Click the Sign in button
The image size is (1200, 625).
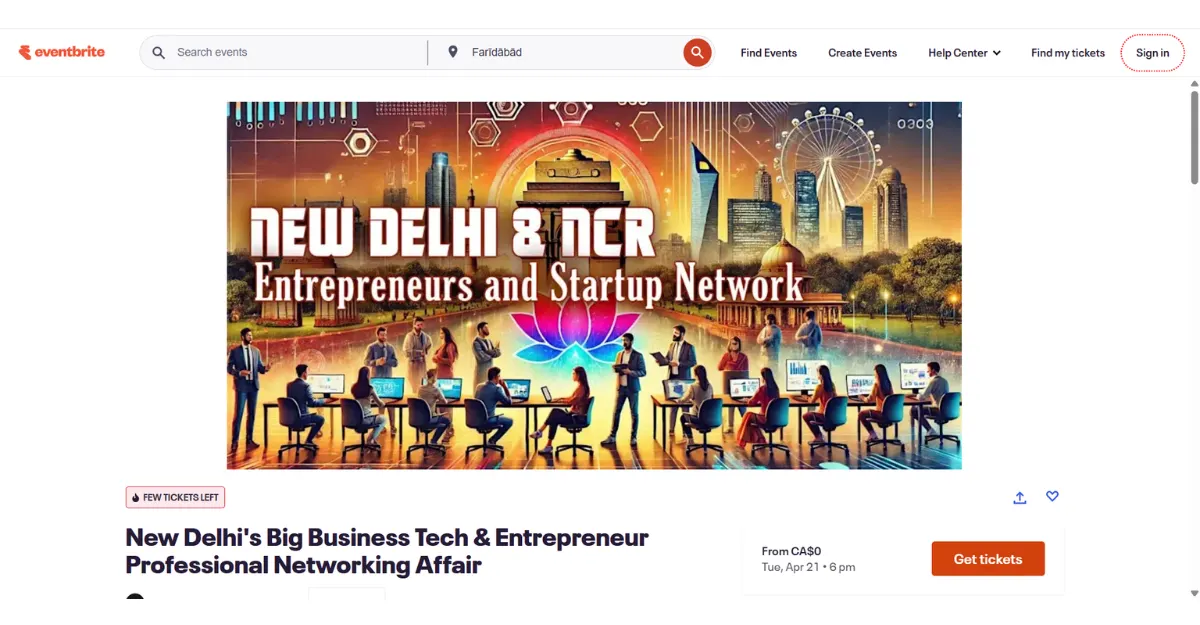tap(1152, 53)
